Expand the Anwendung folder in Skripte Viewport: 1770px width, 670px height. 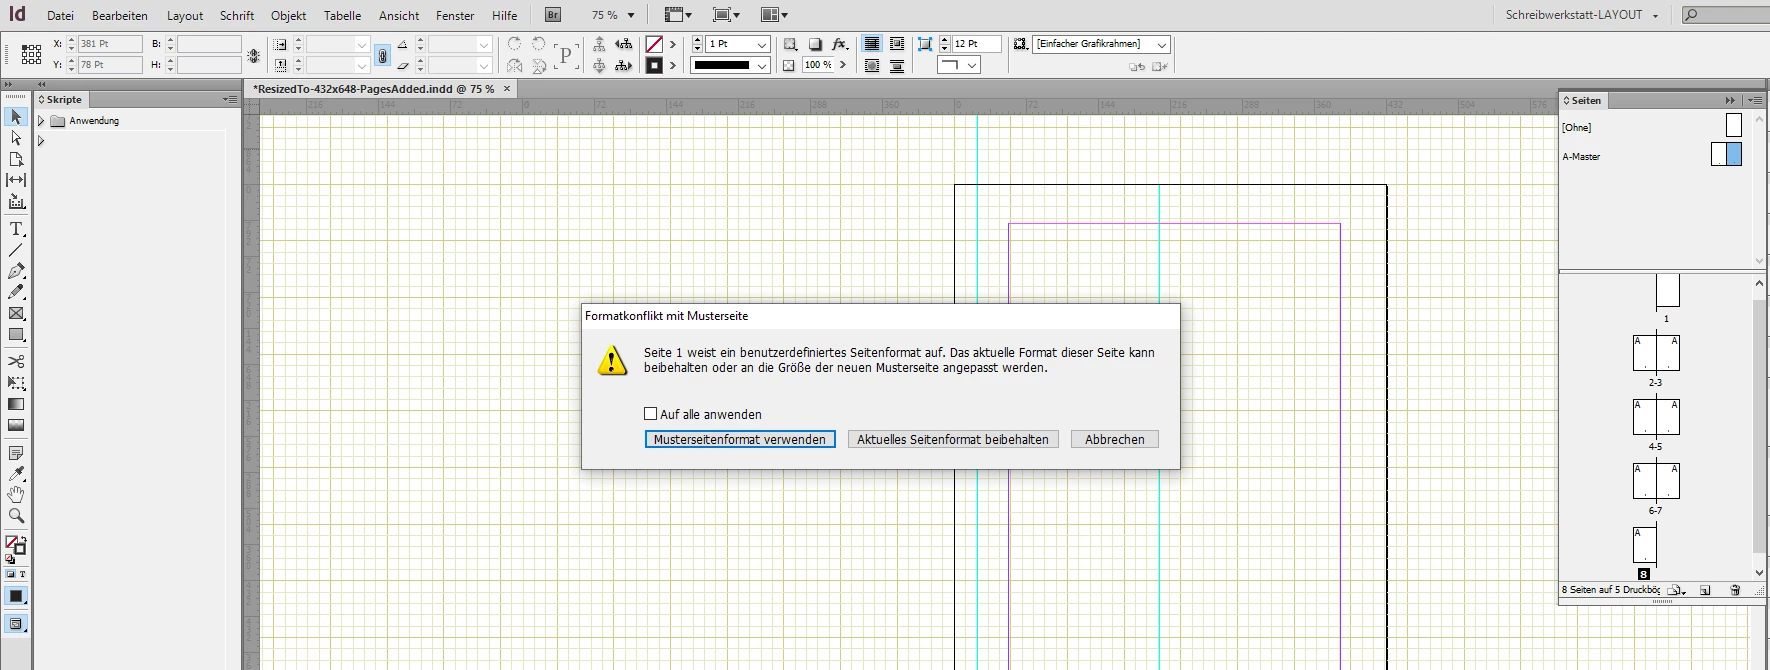(x=41, y=121)
